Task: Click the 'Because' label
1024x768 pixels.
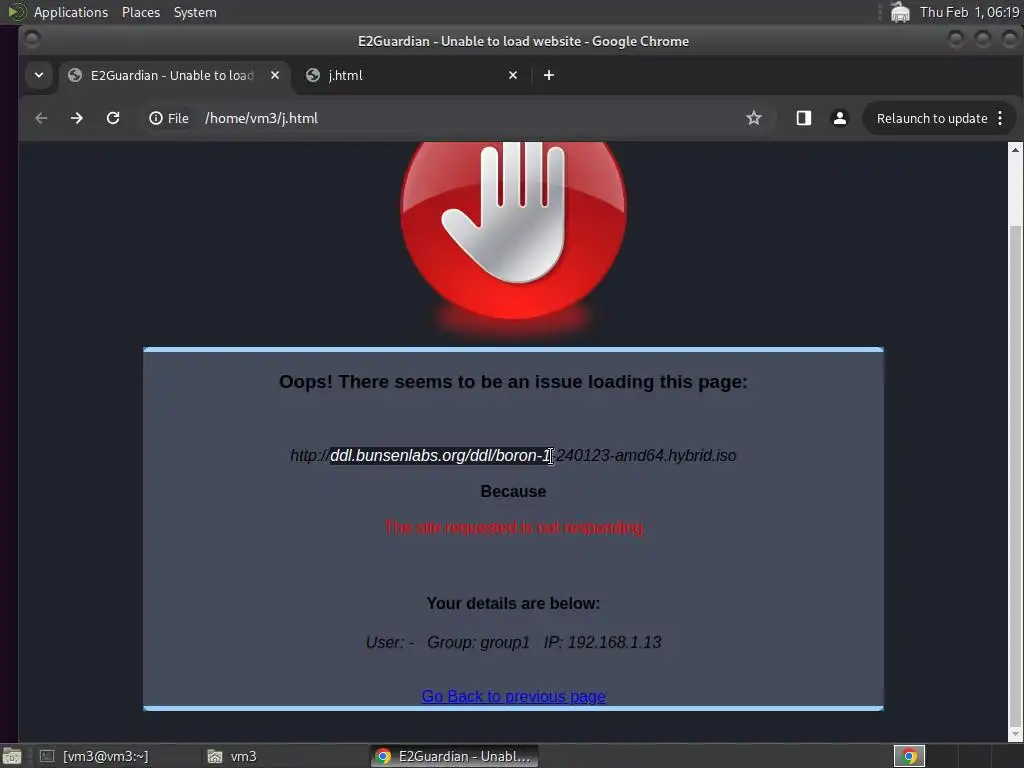Action: (x=513, y=491)
